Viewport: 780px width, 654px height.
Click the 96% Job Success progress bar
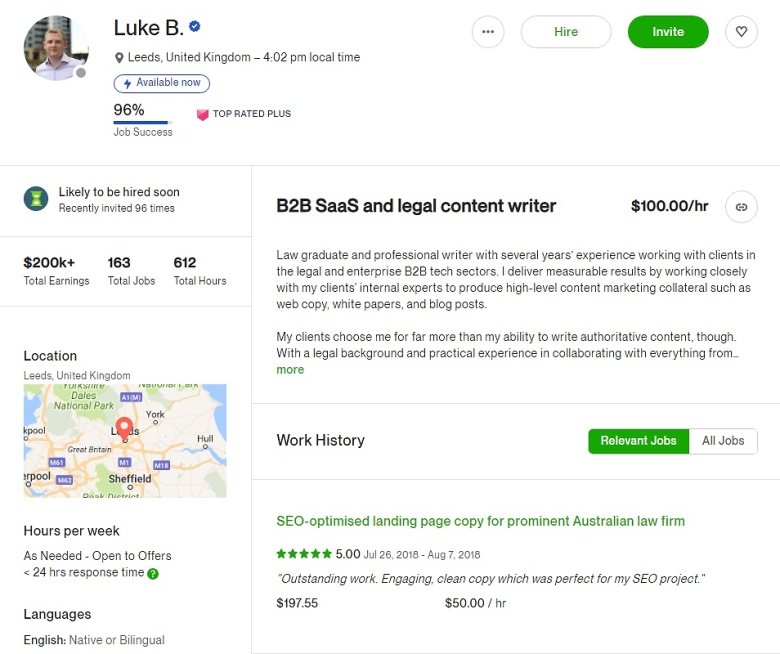[x=143, y=122]
